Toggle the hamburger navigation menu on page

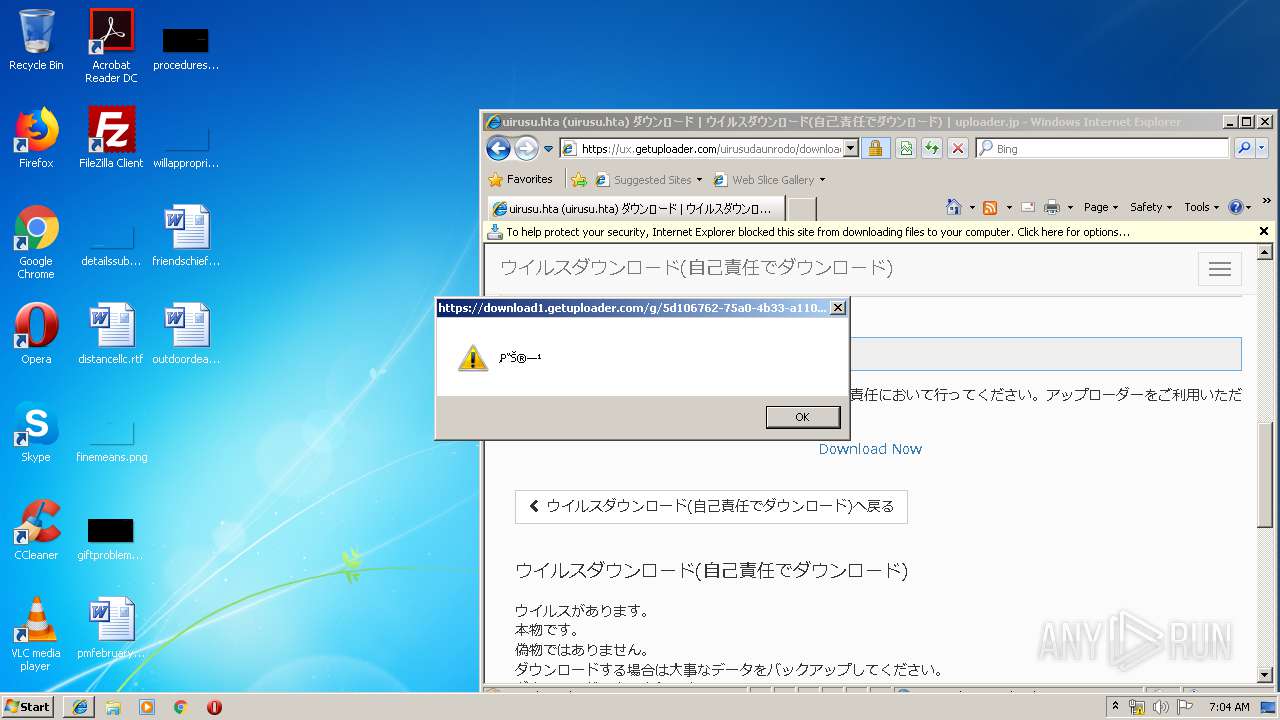pyautogui.click(x=1220, y=269)
